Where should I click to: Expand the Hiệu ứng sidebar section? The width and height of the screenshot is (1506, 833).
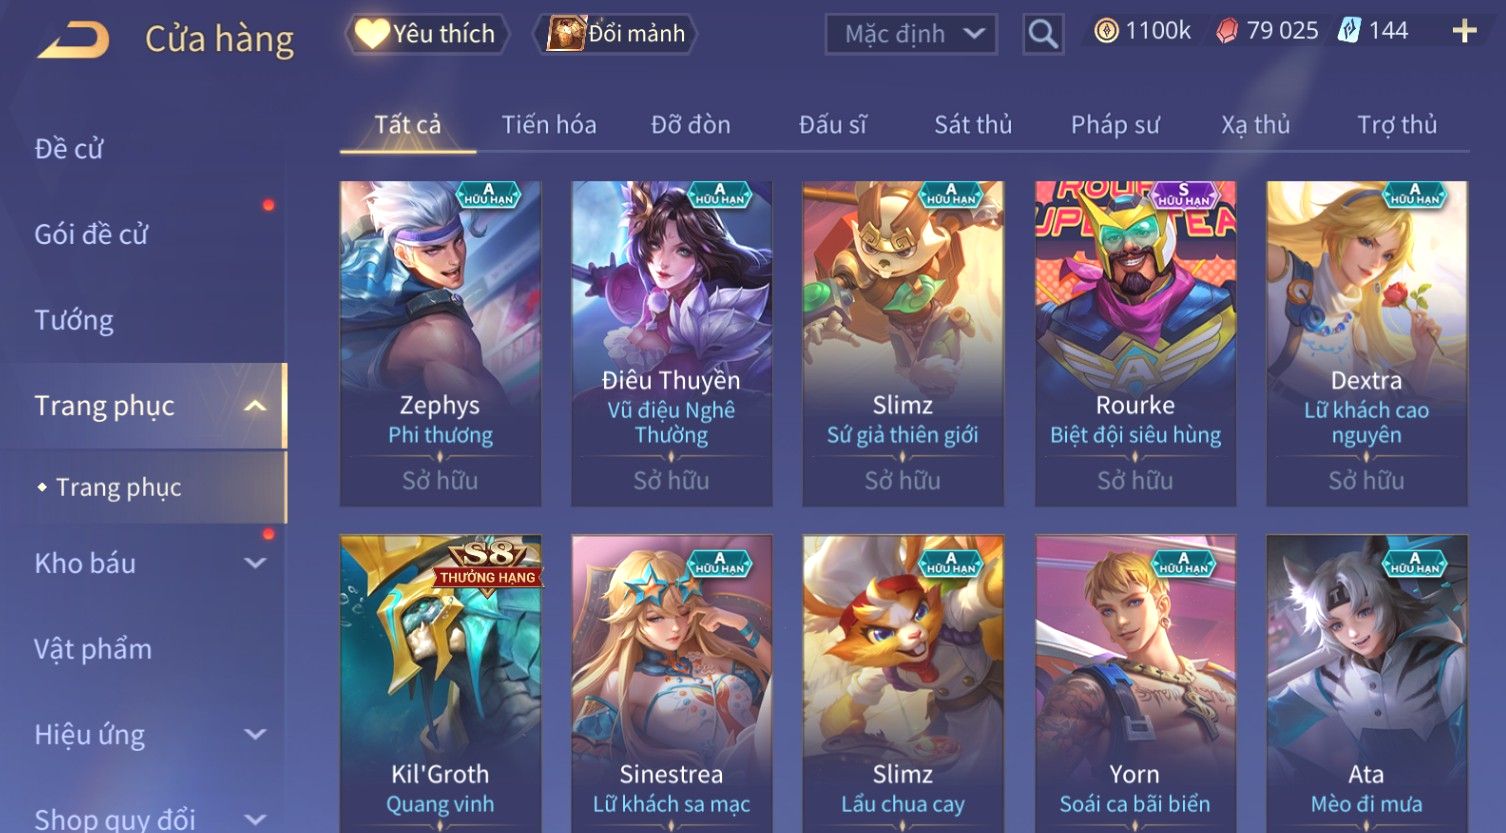click(256, 734)
